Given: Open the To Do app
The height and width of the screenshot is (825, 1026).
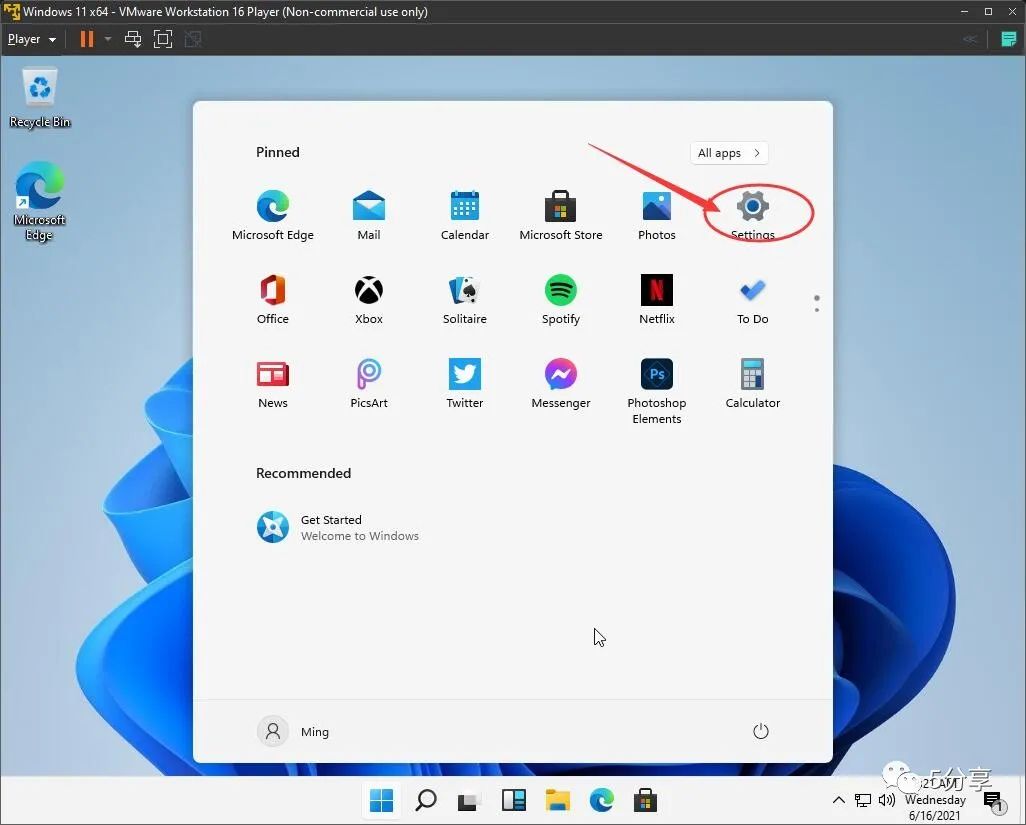Looking at the screenshot, I should click(752, 300).
